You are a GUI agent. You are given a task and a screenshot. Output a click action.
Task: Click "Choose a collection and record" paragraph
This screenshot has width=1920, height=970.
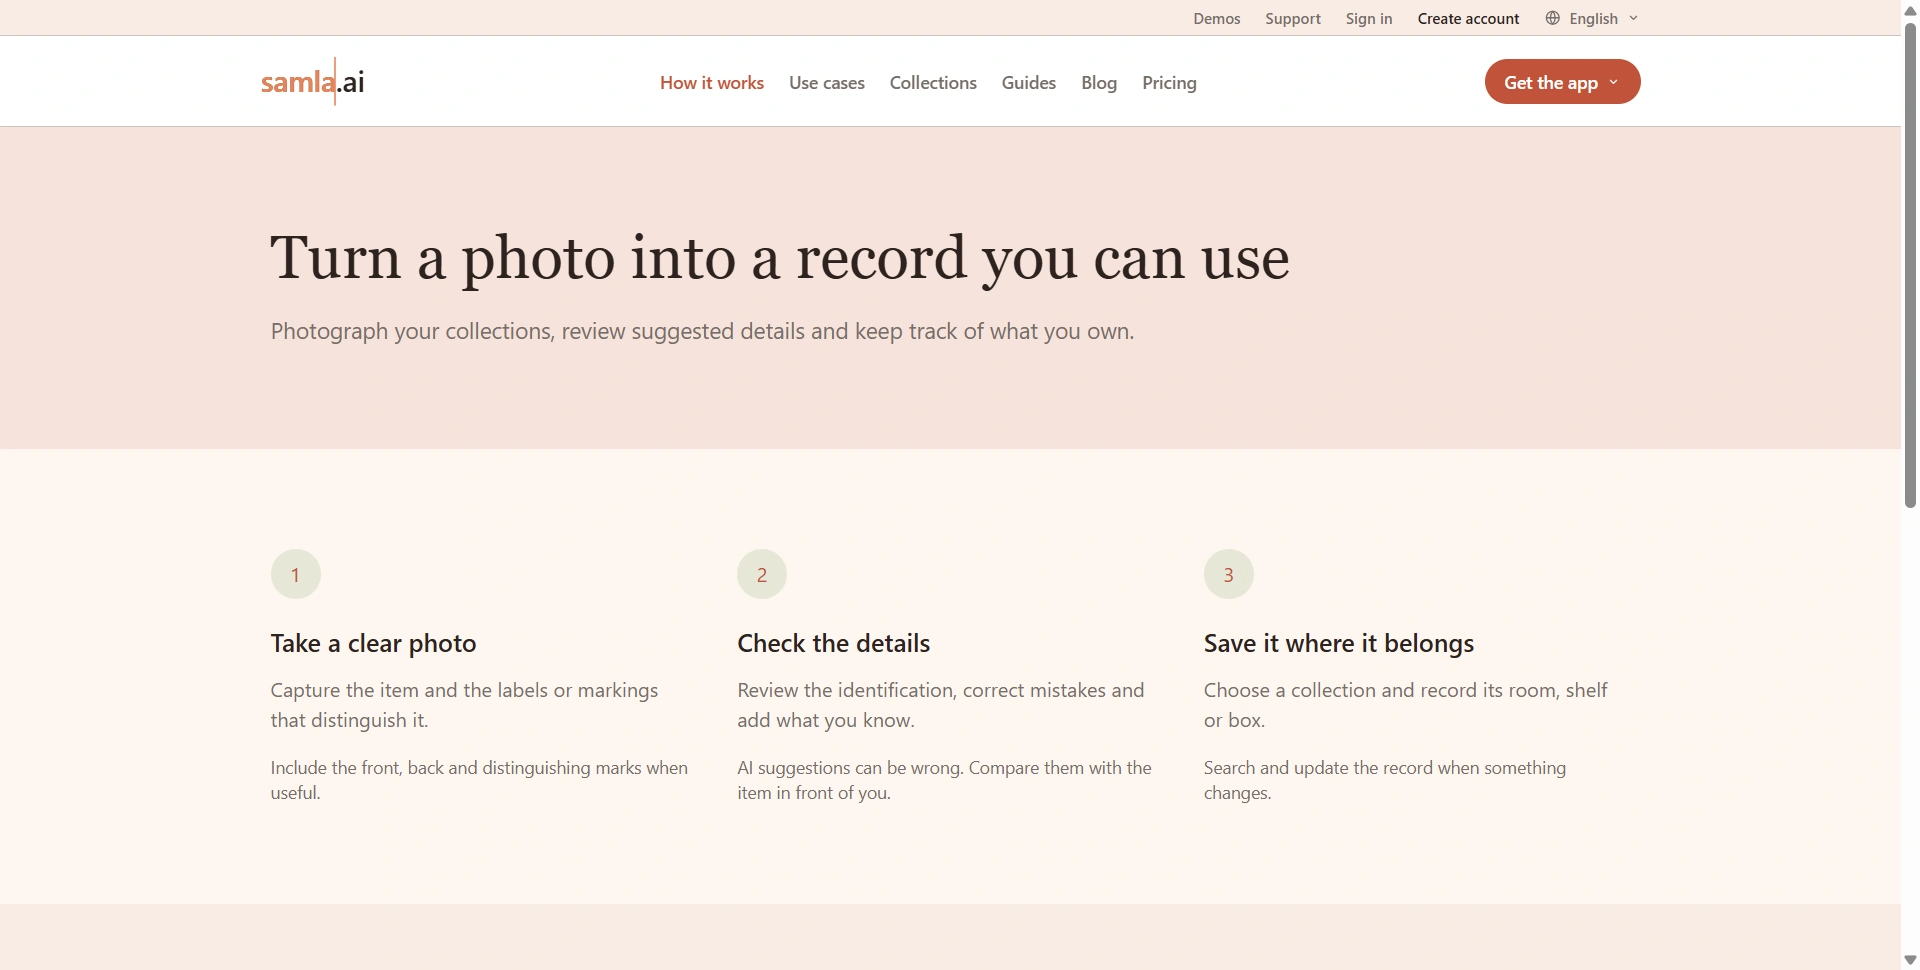[1405, 705]
